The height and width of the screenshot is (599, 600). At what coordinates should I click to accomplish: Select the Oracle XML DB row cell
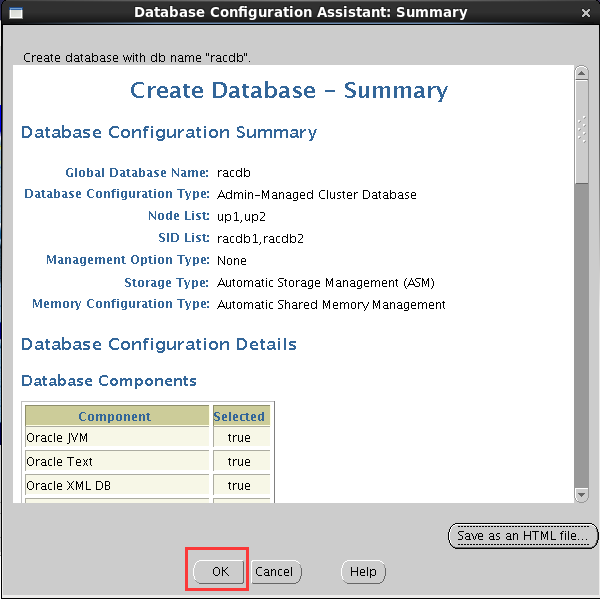(117, 485)
